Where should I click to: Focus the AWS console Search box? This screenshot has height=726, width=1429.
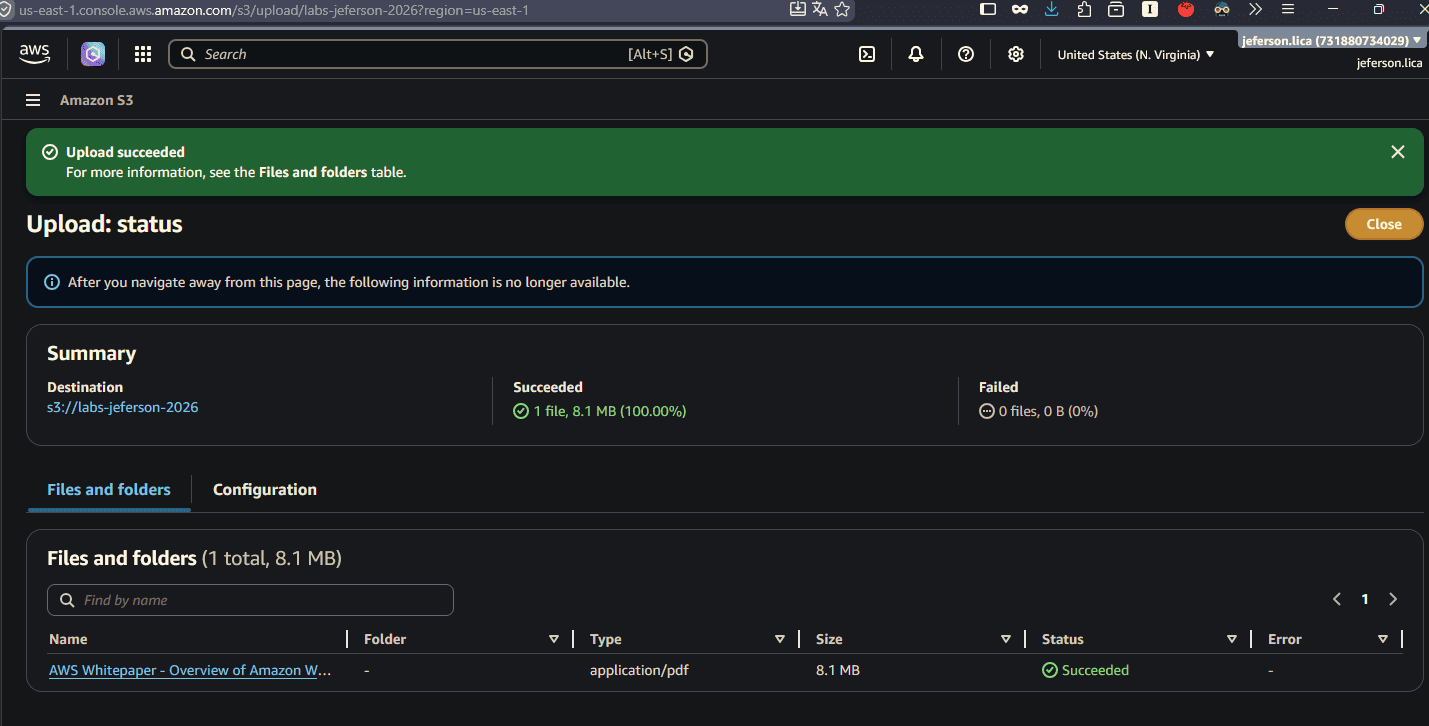438,54
